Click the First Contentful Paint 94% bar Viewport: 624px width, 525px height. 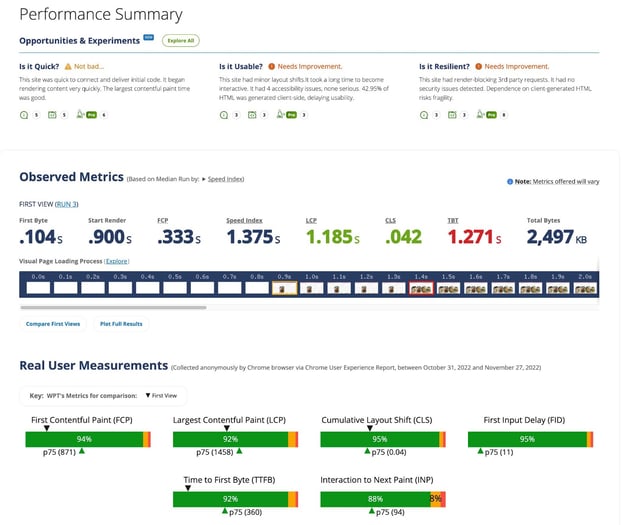(84, 439)
